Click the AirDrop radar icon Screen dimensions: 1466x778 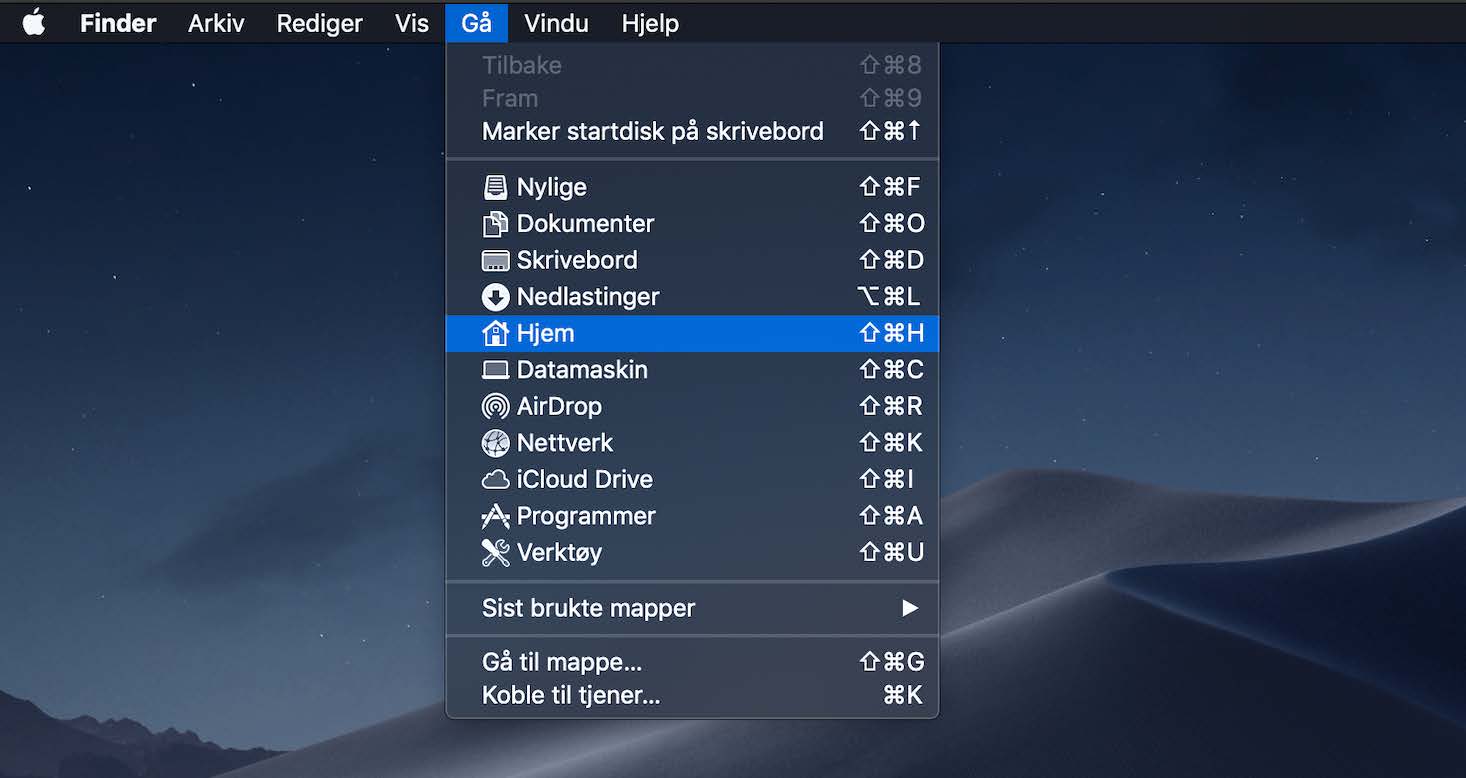point(495,406)
